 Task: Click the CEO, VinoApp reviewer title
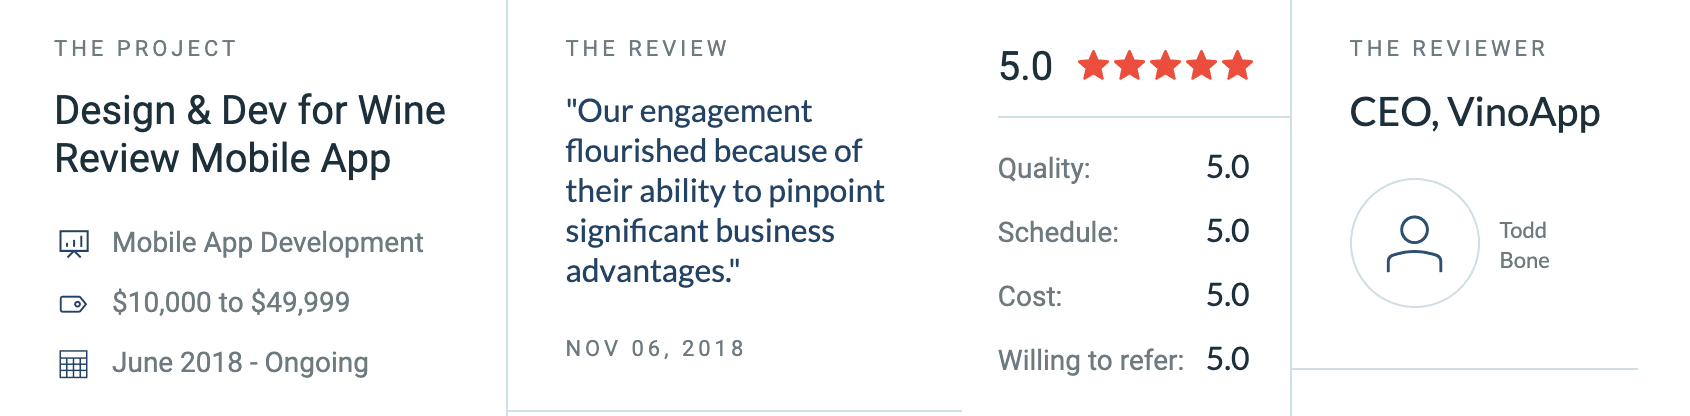pos(1474,113)
